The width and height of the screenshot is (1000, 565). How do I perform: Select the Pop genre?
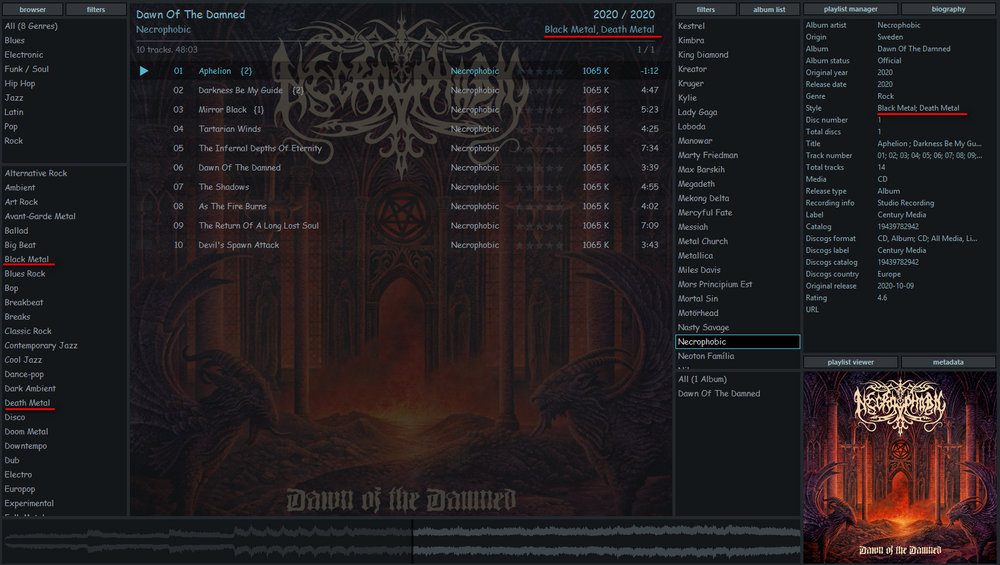pyautogui.click(x=11, y=126)
